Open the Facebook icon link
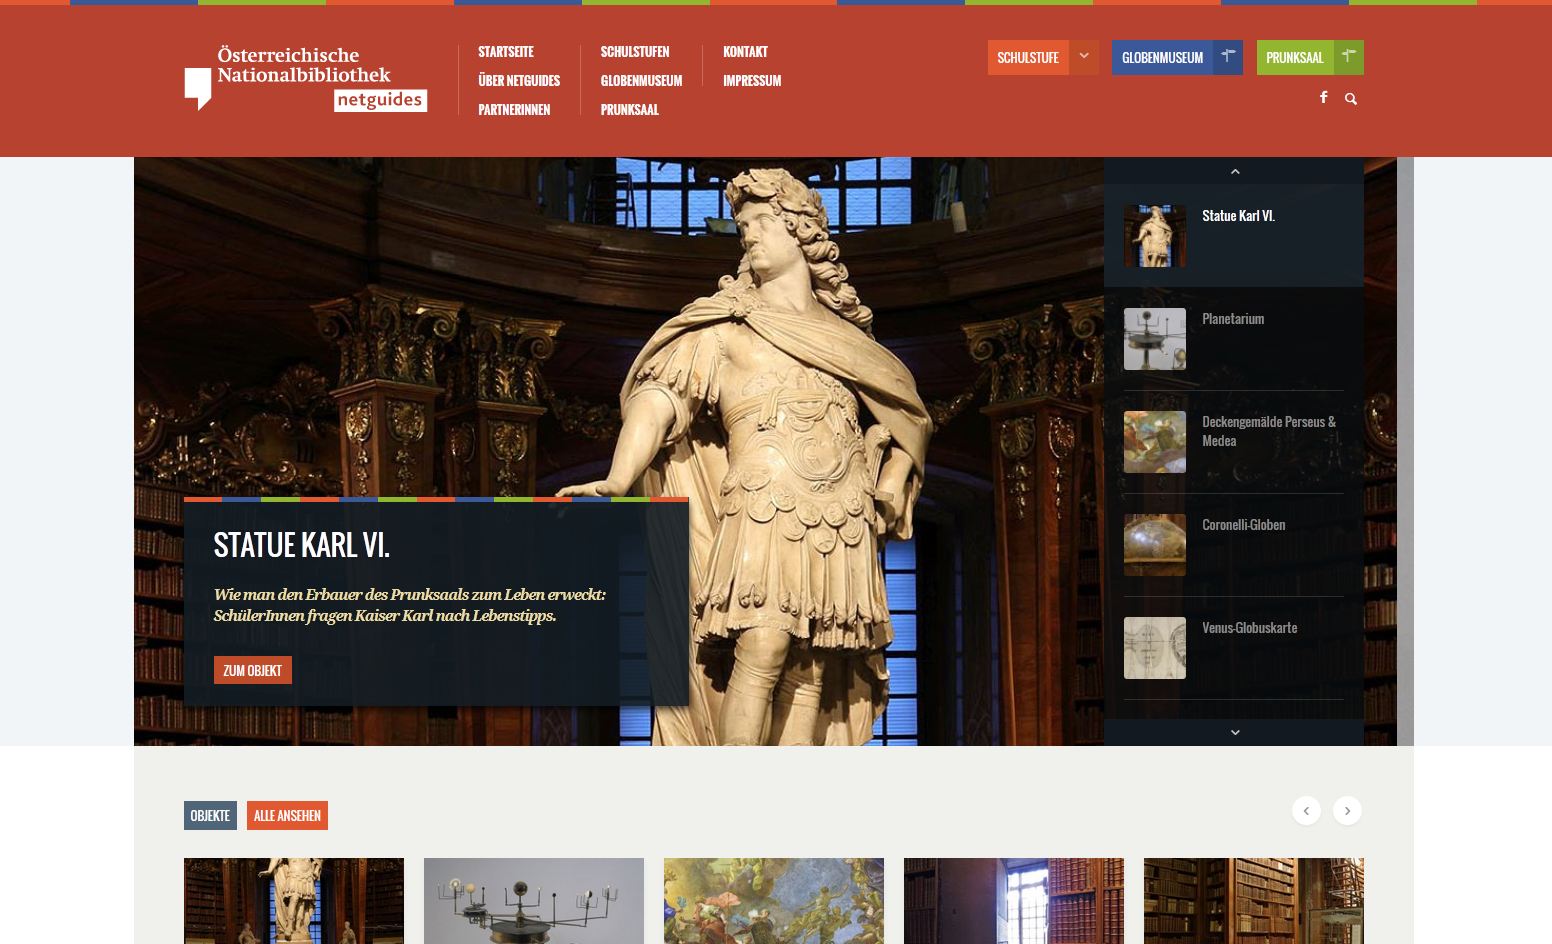Viewport: 1552px width, 944px height. (1323, 98)
